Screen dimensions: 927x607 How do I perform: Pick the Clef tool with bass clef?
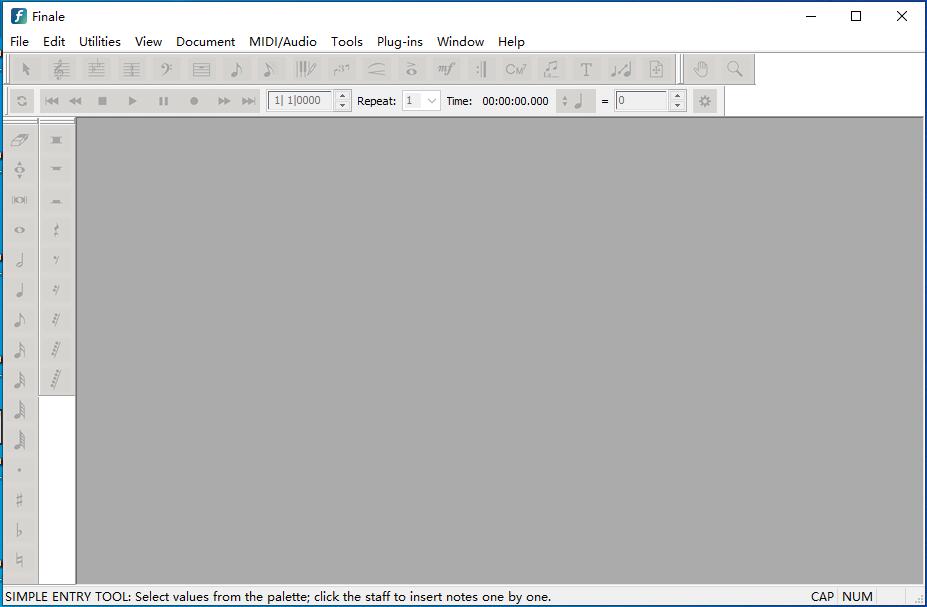(x=166, y=69)
